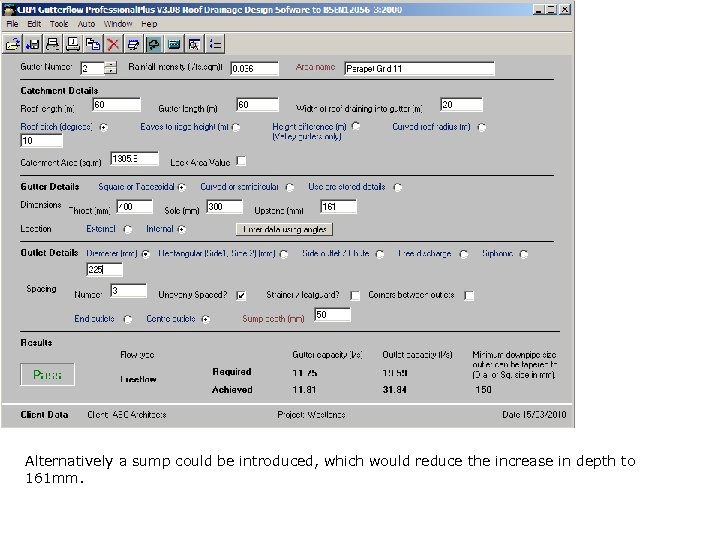Image resolution: width=720 pixels, height=540 pixels.
Task: Select Side outlet / chute option
Action: (380, 254)
